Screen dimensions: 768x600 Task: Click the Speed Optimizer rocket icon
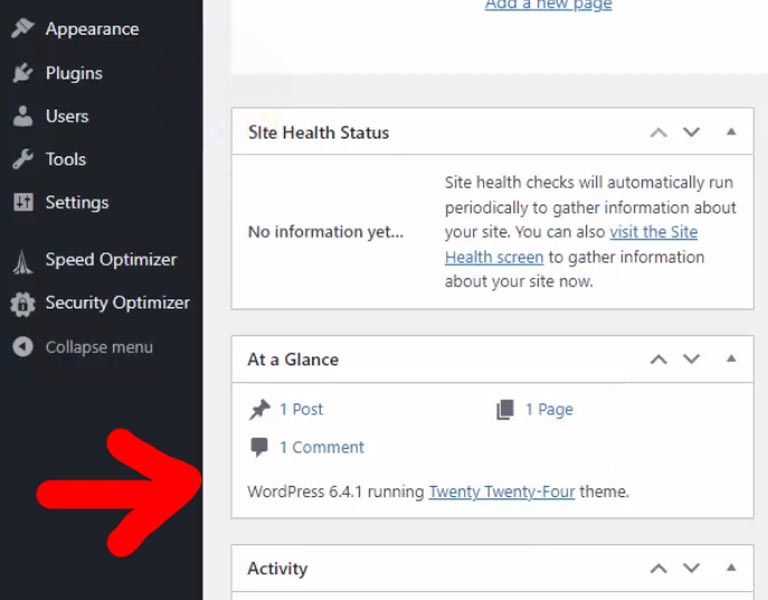[23, 261]
